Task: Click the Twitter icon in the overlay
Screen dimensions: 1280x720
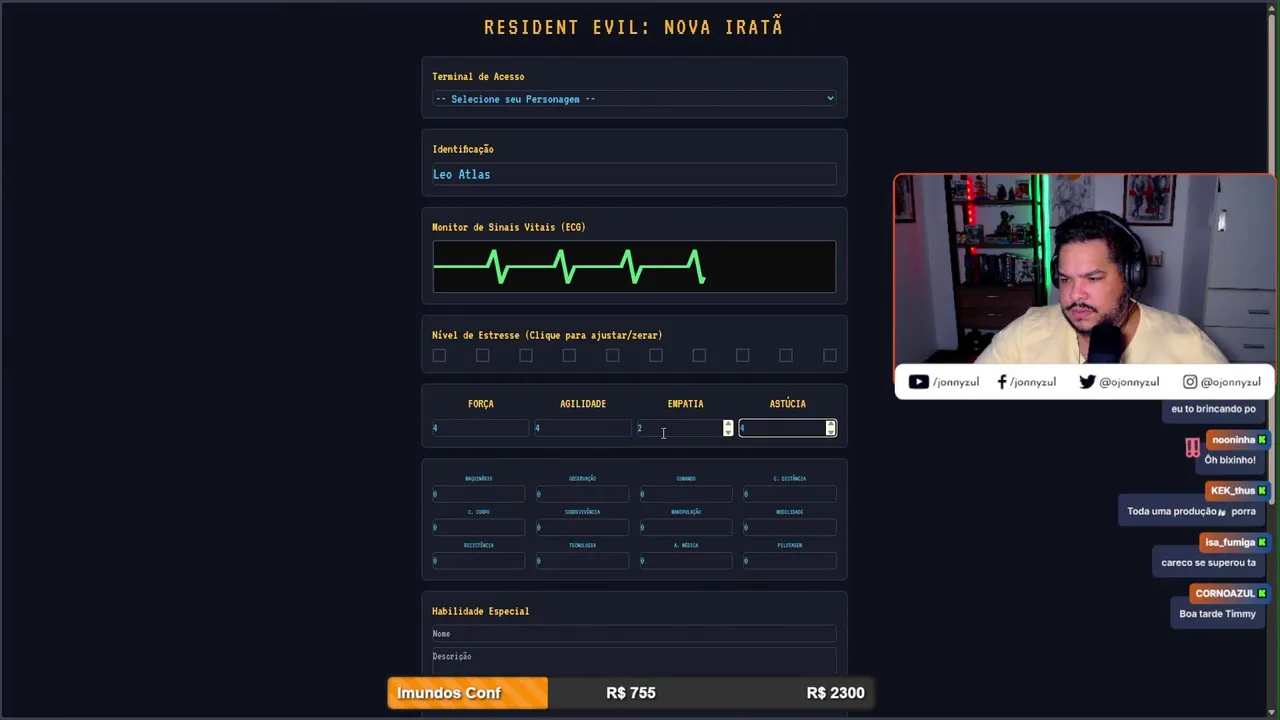Action: [1087, 381]
